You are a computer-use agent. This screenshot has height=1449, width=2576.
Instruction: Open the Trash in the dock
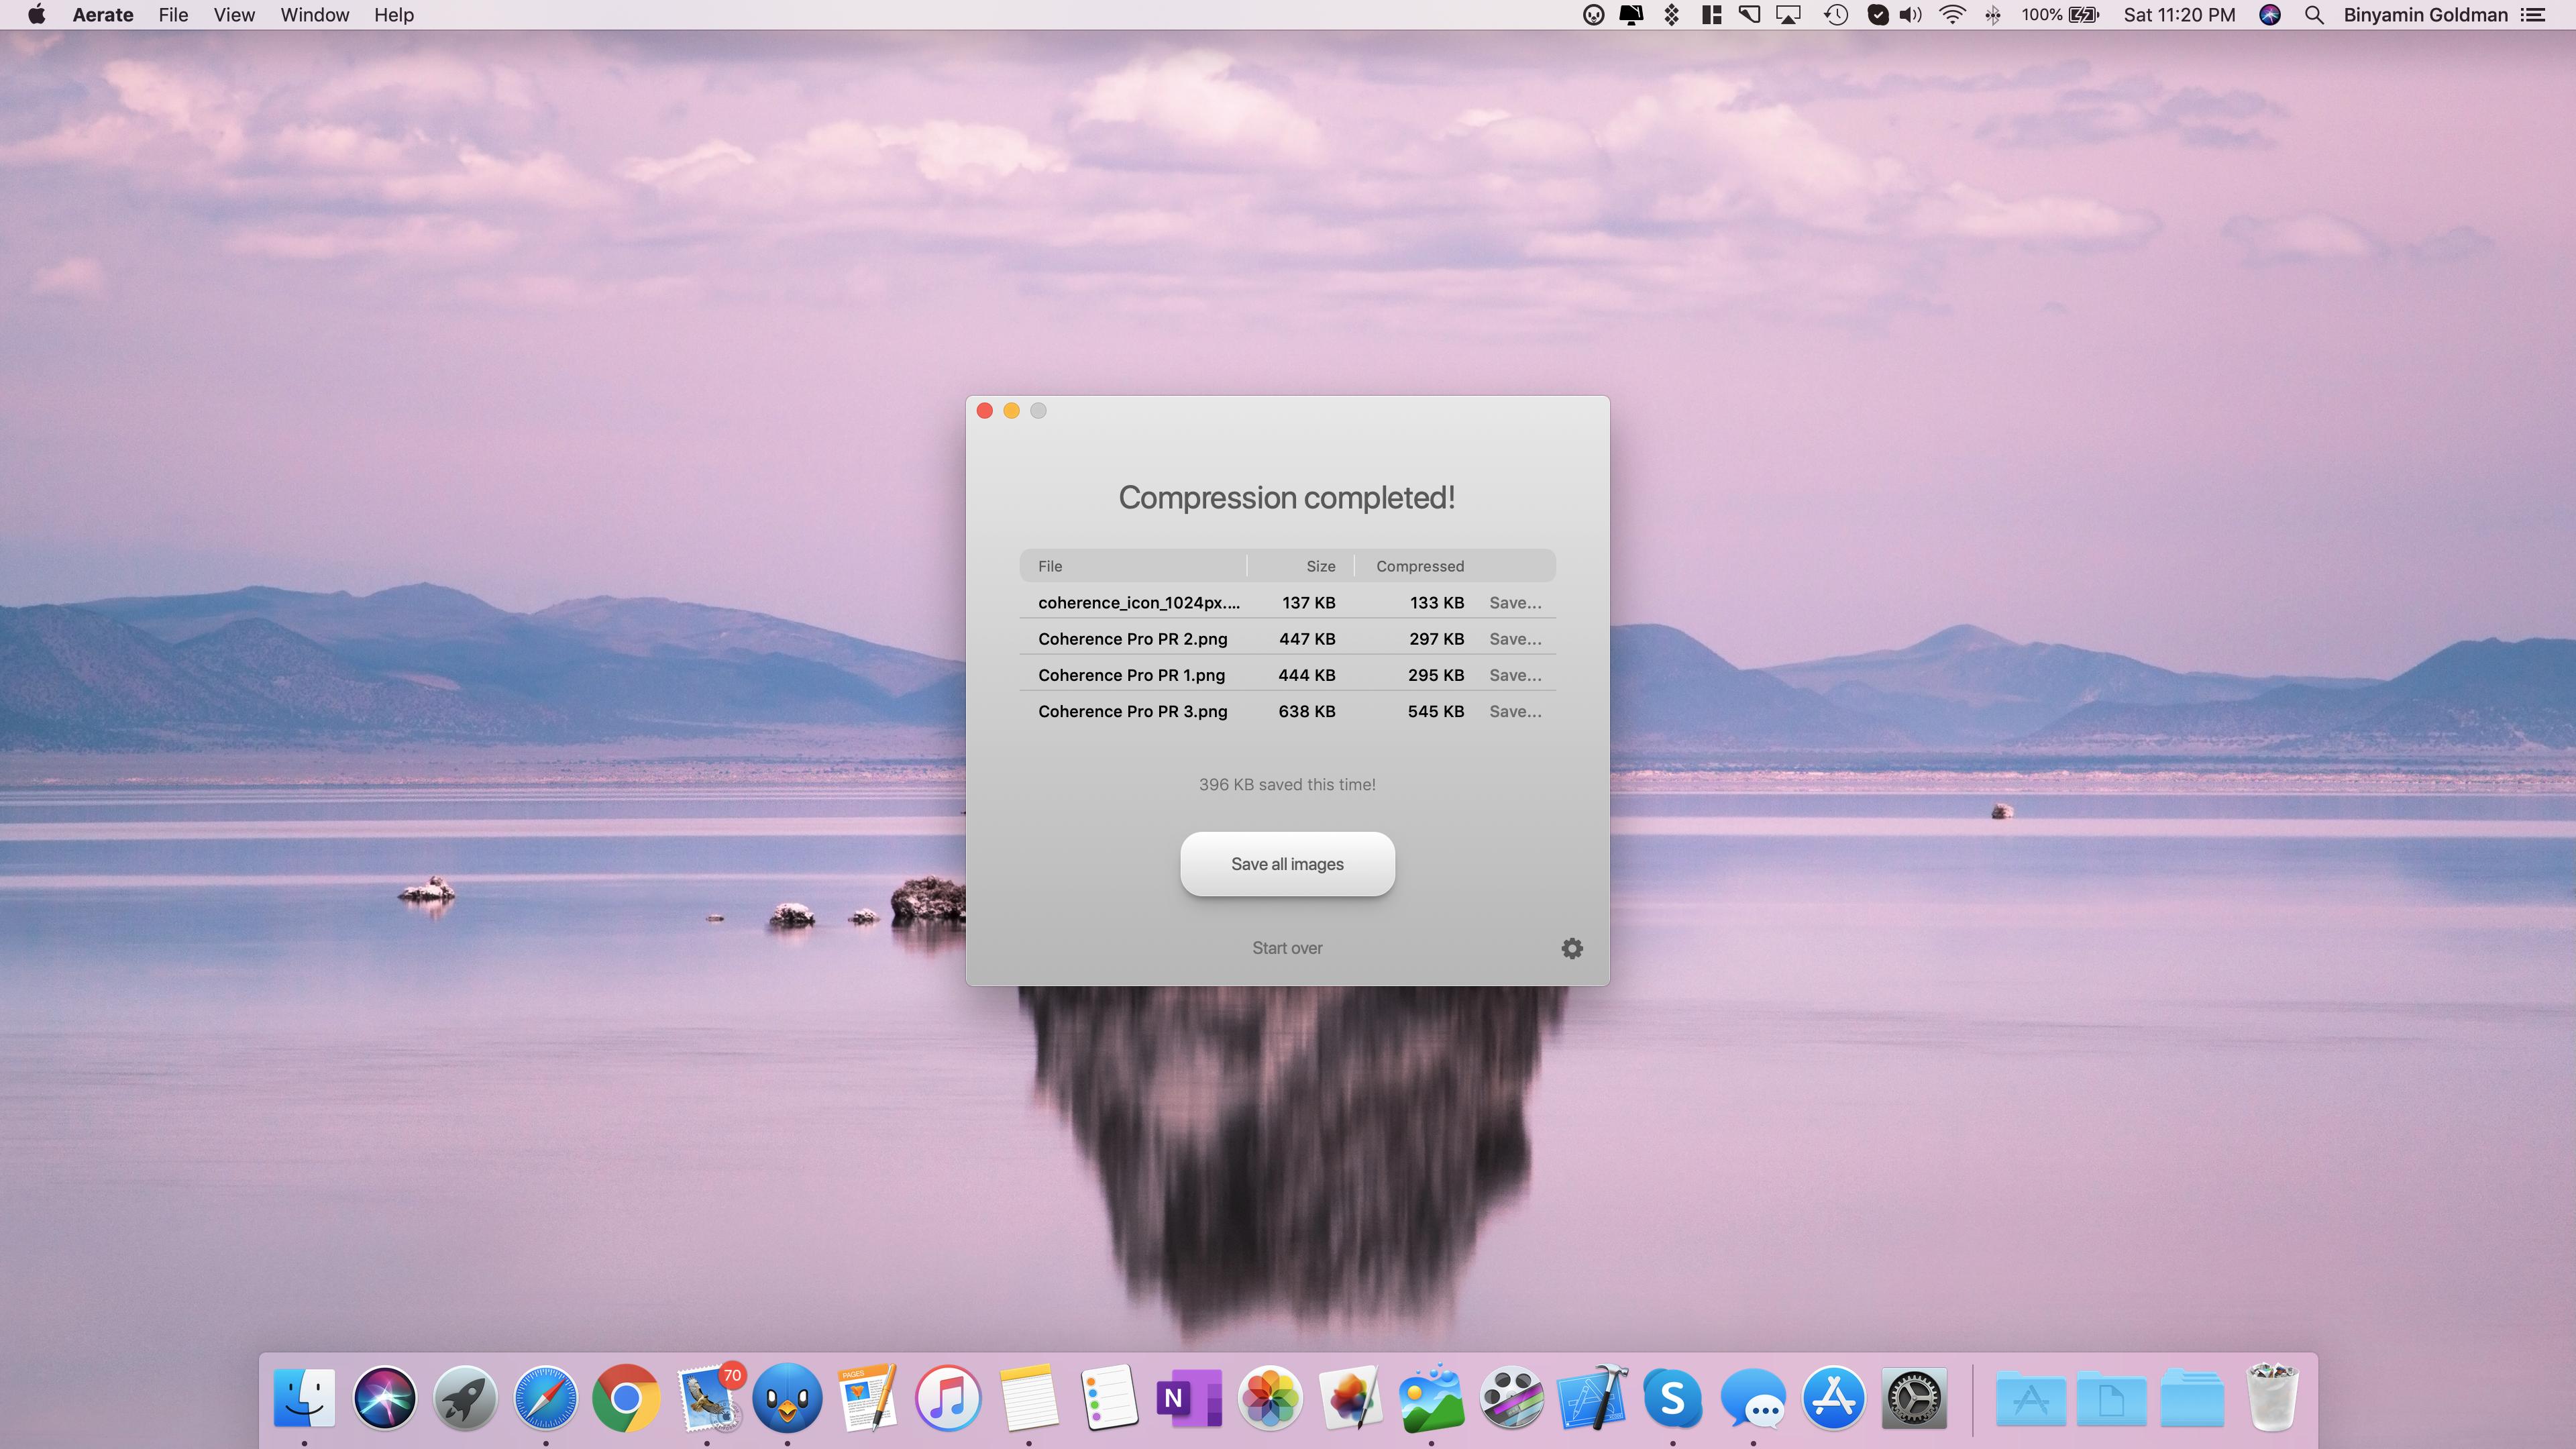tap(2272, 1398)
